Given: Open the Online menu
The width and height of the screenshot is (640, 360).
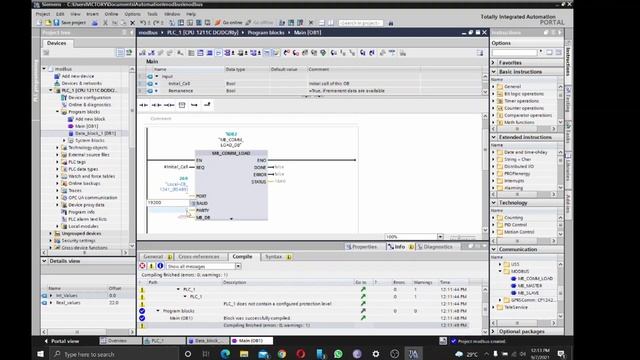Looking at the screenshot, I should pos(111,14).
